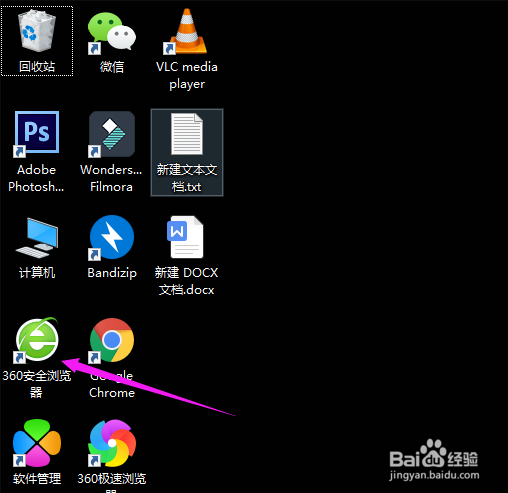This screenshot has height=493, width=508.
Task: Click the "软件管理" label text
Action: click(37, 479)
